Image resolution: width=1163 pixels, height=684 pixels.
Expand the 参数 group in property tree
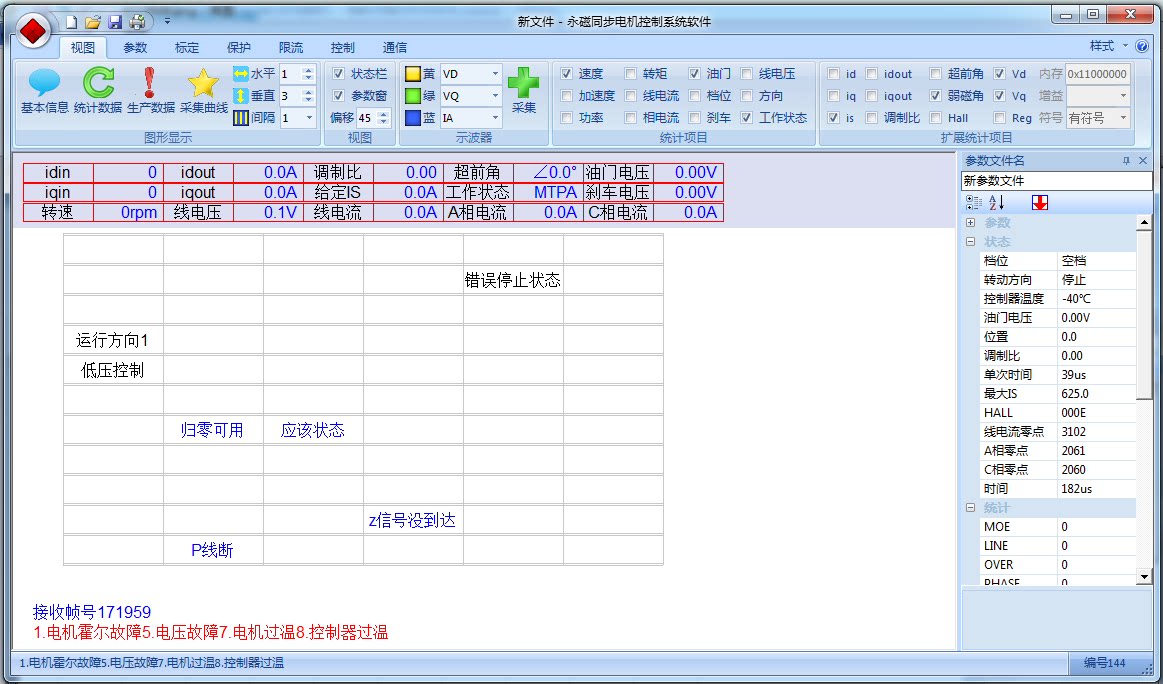coord(970,223)
